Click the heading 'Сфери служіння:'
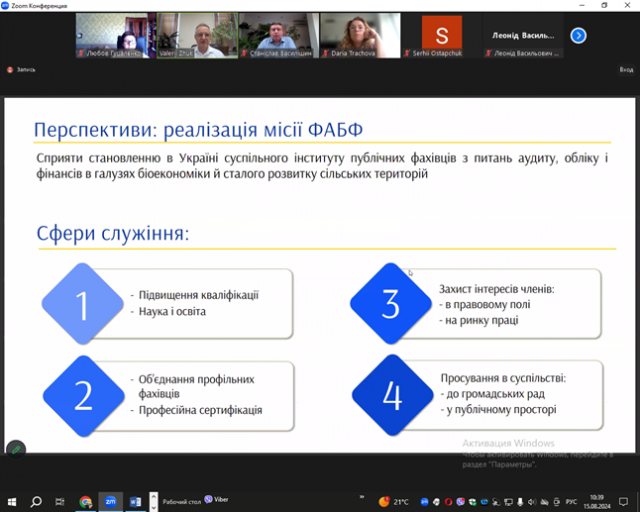The height and width of the screenshot is (512, 640). click(x=113, y=234)
